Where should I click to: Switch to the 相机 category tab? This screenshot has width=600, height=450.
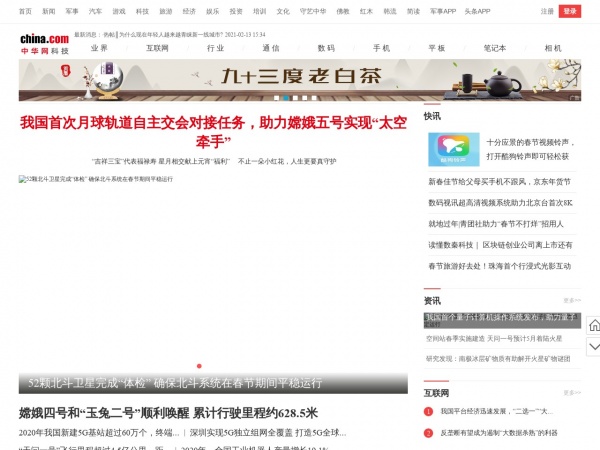pos(553,48)
